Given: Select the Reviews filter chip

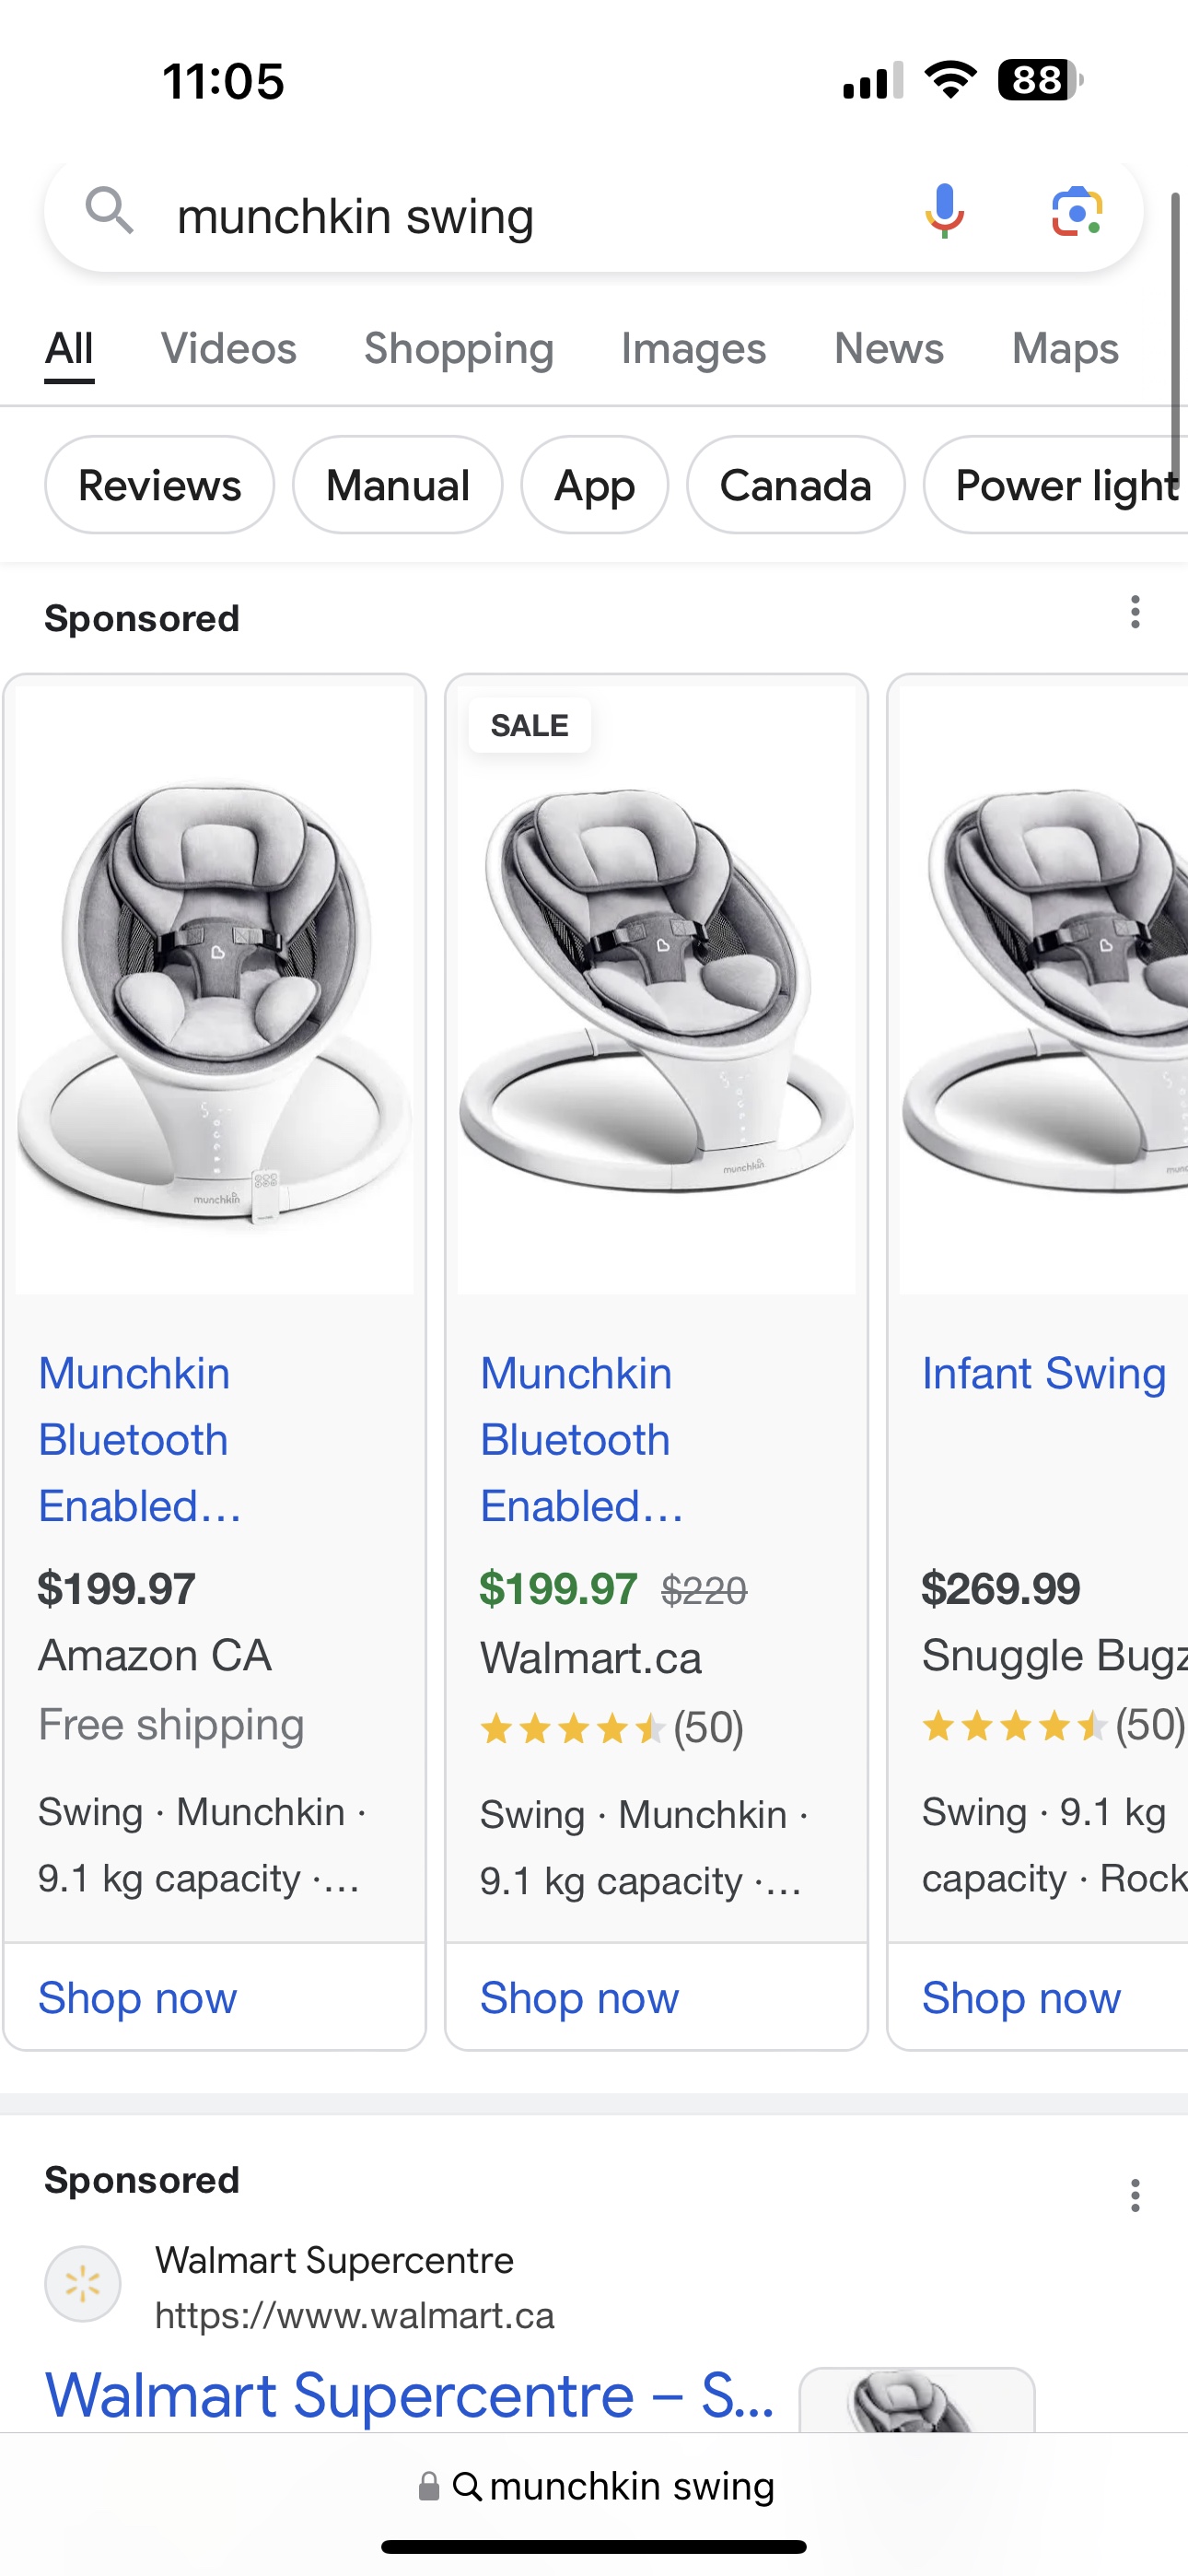Looking at the screenshot, I should coord(159,485).
